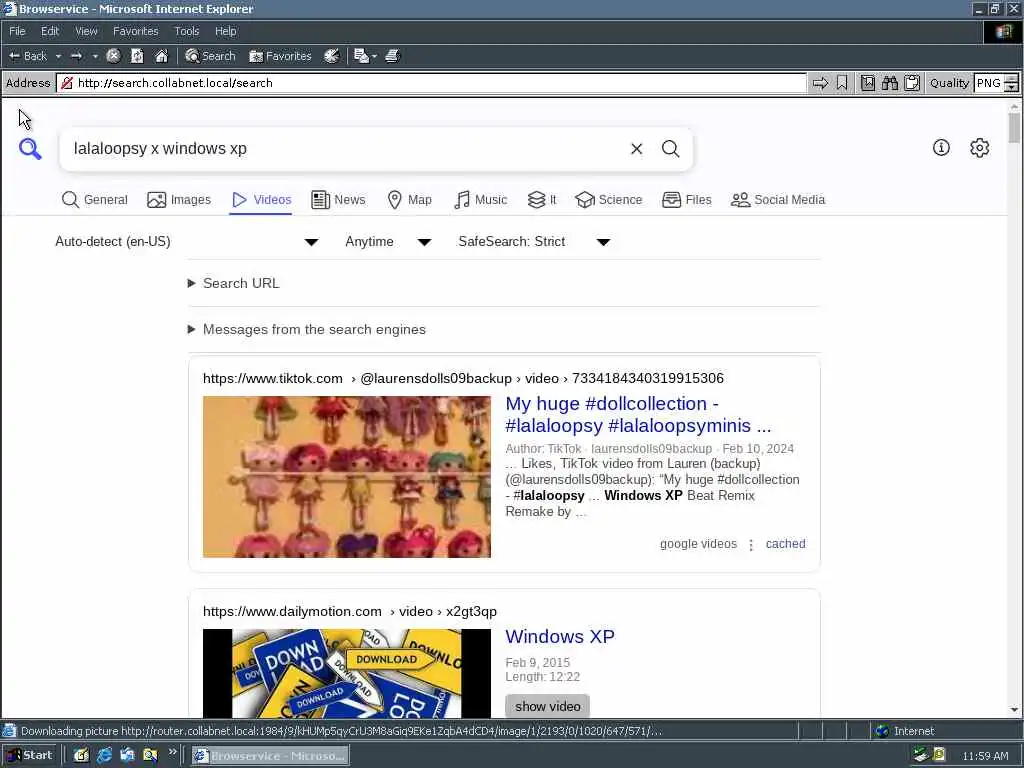Open the info (i) circle icon

pos(941,148)
